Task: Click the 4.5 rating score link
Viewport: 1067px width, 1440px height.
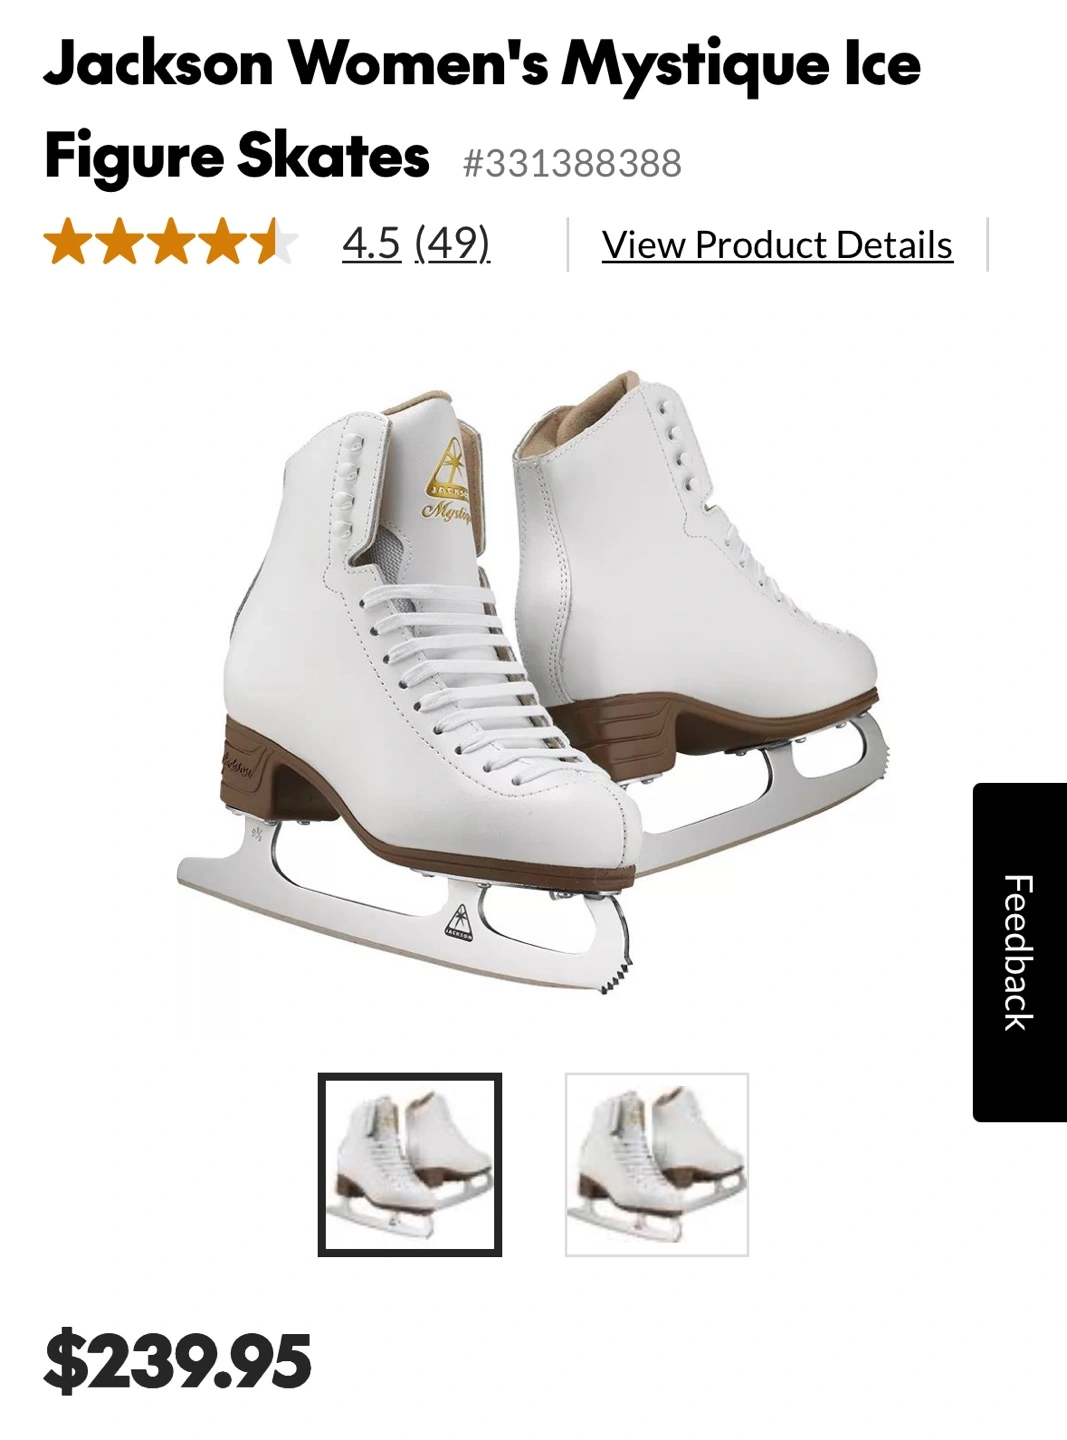Action: pos(371,243)
